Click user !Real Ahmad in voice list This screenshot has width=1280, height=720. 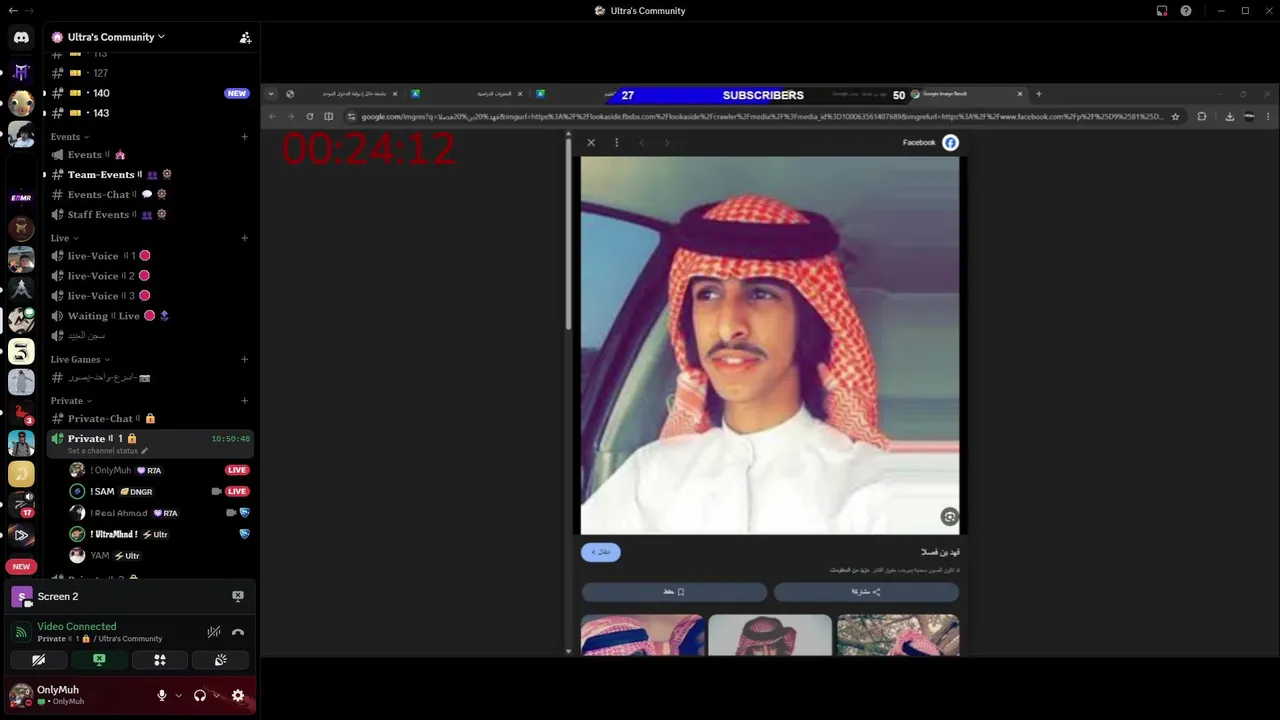[158, 513]
